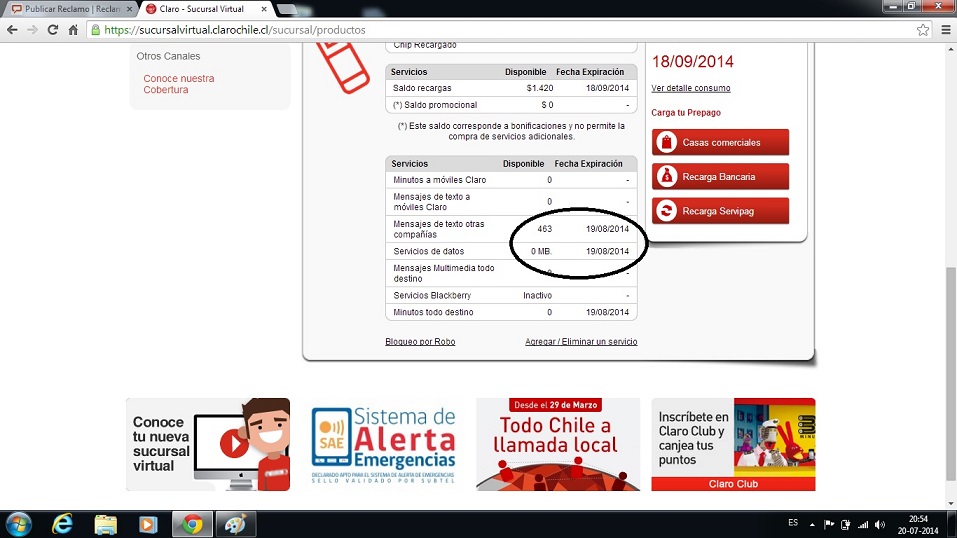Click the '0 MB.' data value
The height and width of the screenshot is (538, 957).
tap(541, 251)
